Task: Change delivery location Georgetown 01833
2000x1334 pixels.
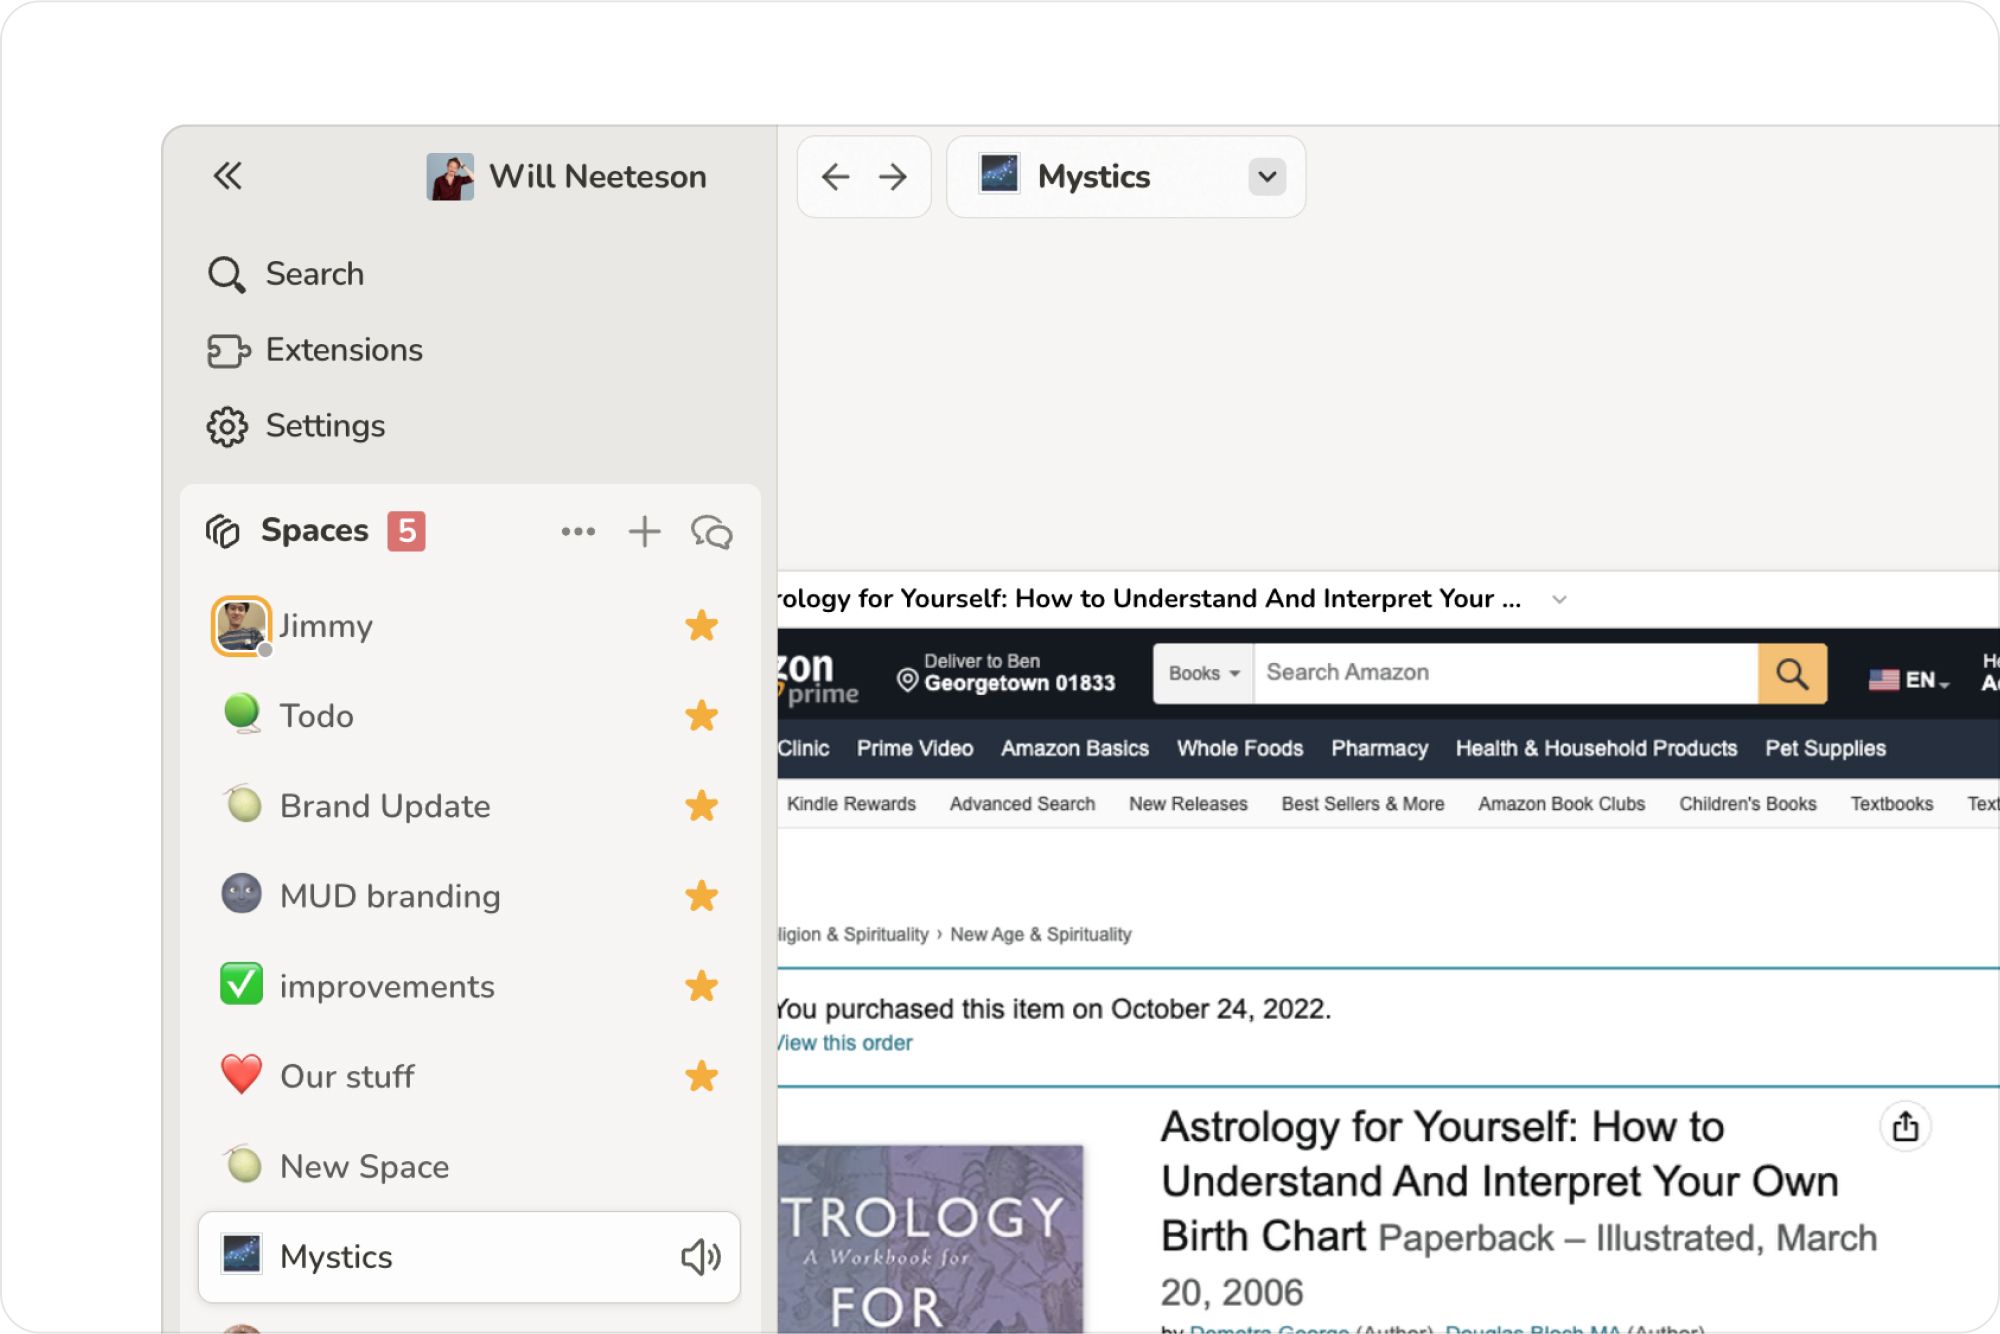Action: (x=1006, y=673)
